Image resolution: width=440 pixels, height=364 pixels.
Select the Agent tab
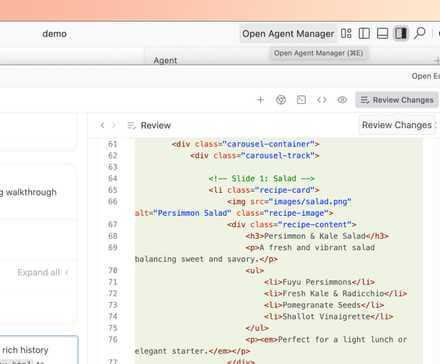(165, 60)
